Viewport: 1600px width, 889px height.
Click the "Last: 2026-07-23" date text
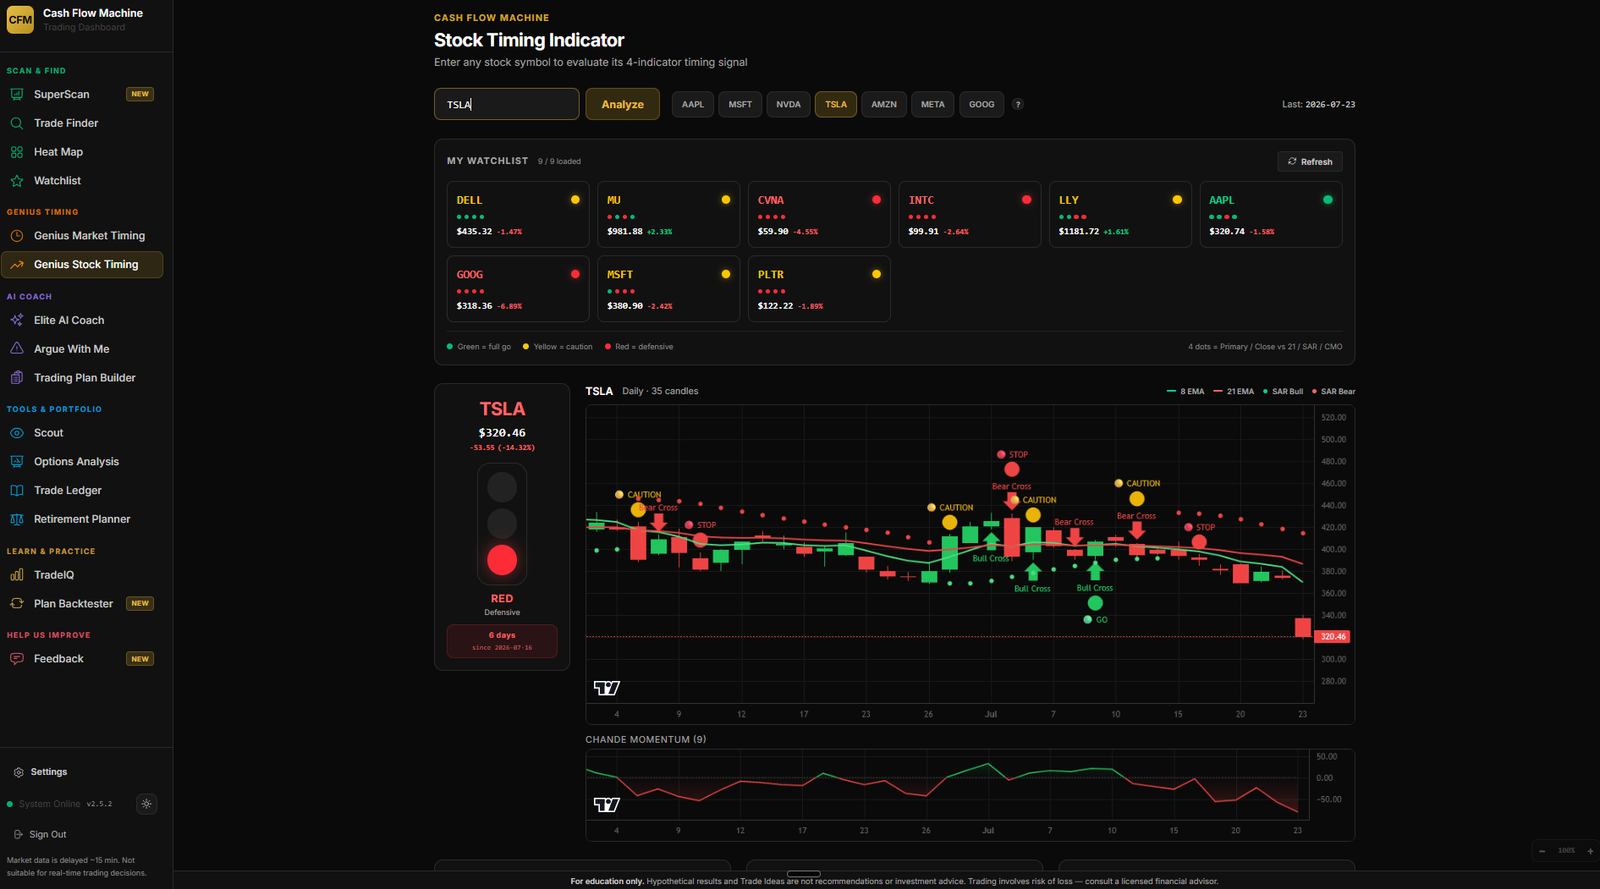tap(1319, 104)
